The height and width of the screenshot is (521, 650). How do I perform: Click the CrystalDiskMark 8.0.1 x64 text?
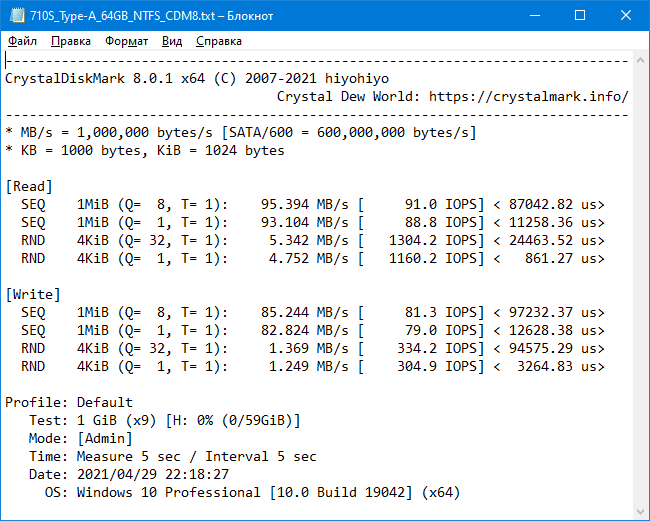[x=105, y=79]
